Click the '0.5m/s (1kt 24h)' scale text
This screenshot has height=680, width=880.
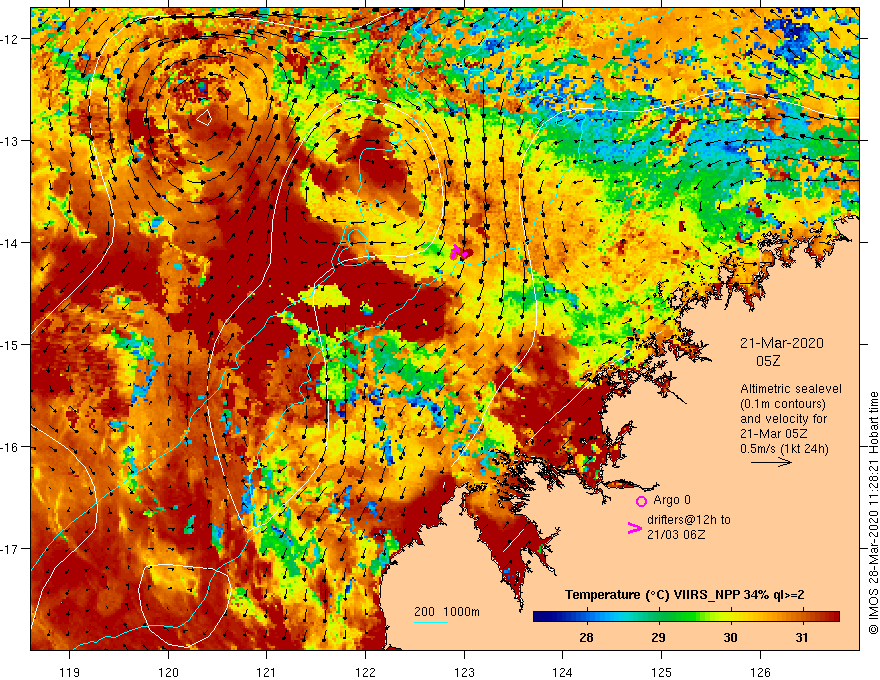point(784,449)
